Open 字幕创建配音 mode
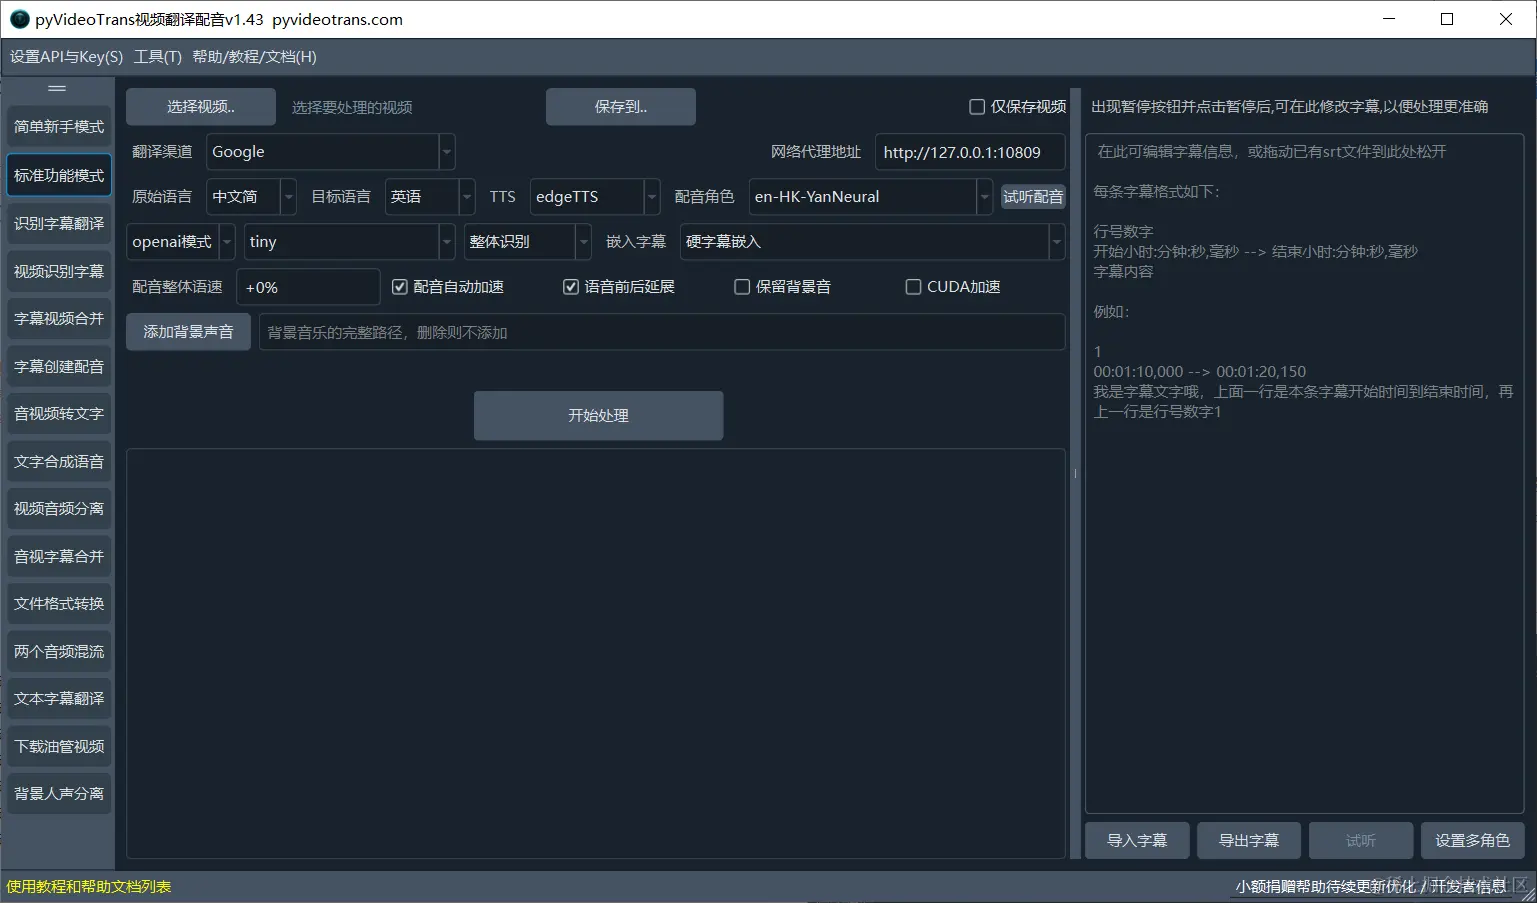Image resolution: width=1537 pixels, height=903 pixels. click(x=59, y=366)
